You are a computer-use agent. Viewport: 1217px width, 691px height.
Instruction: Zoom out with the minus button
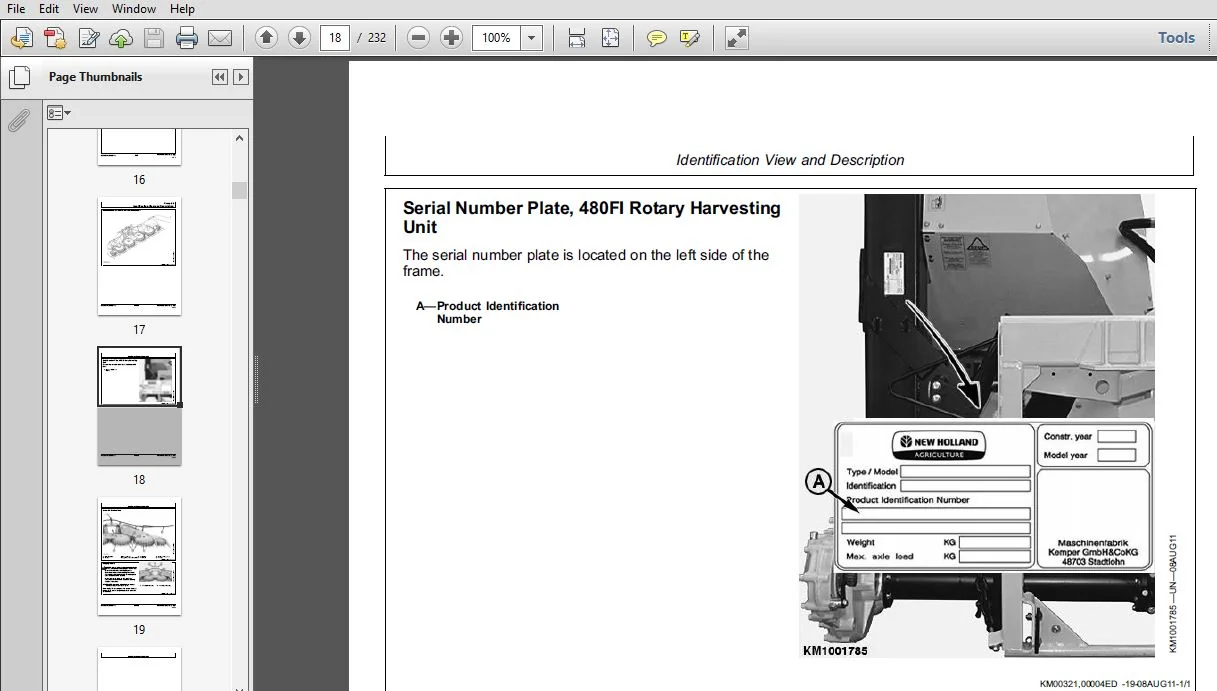[419, 38]
